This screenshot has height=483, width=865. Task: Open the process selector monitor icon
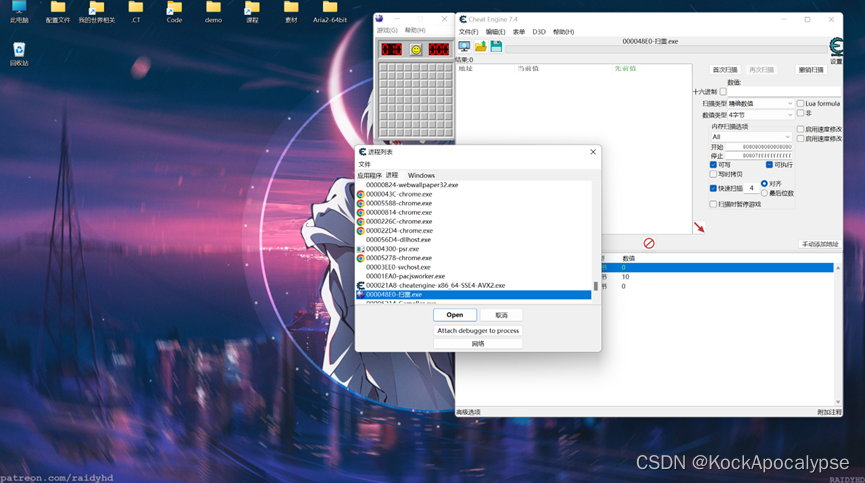[464, 46]
